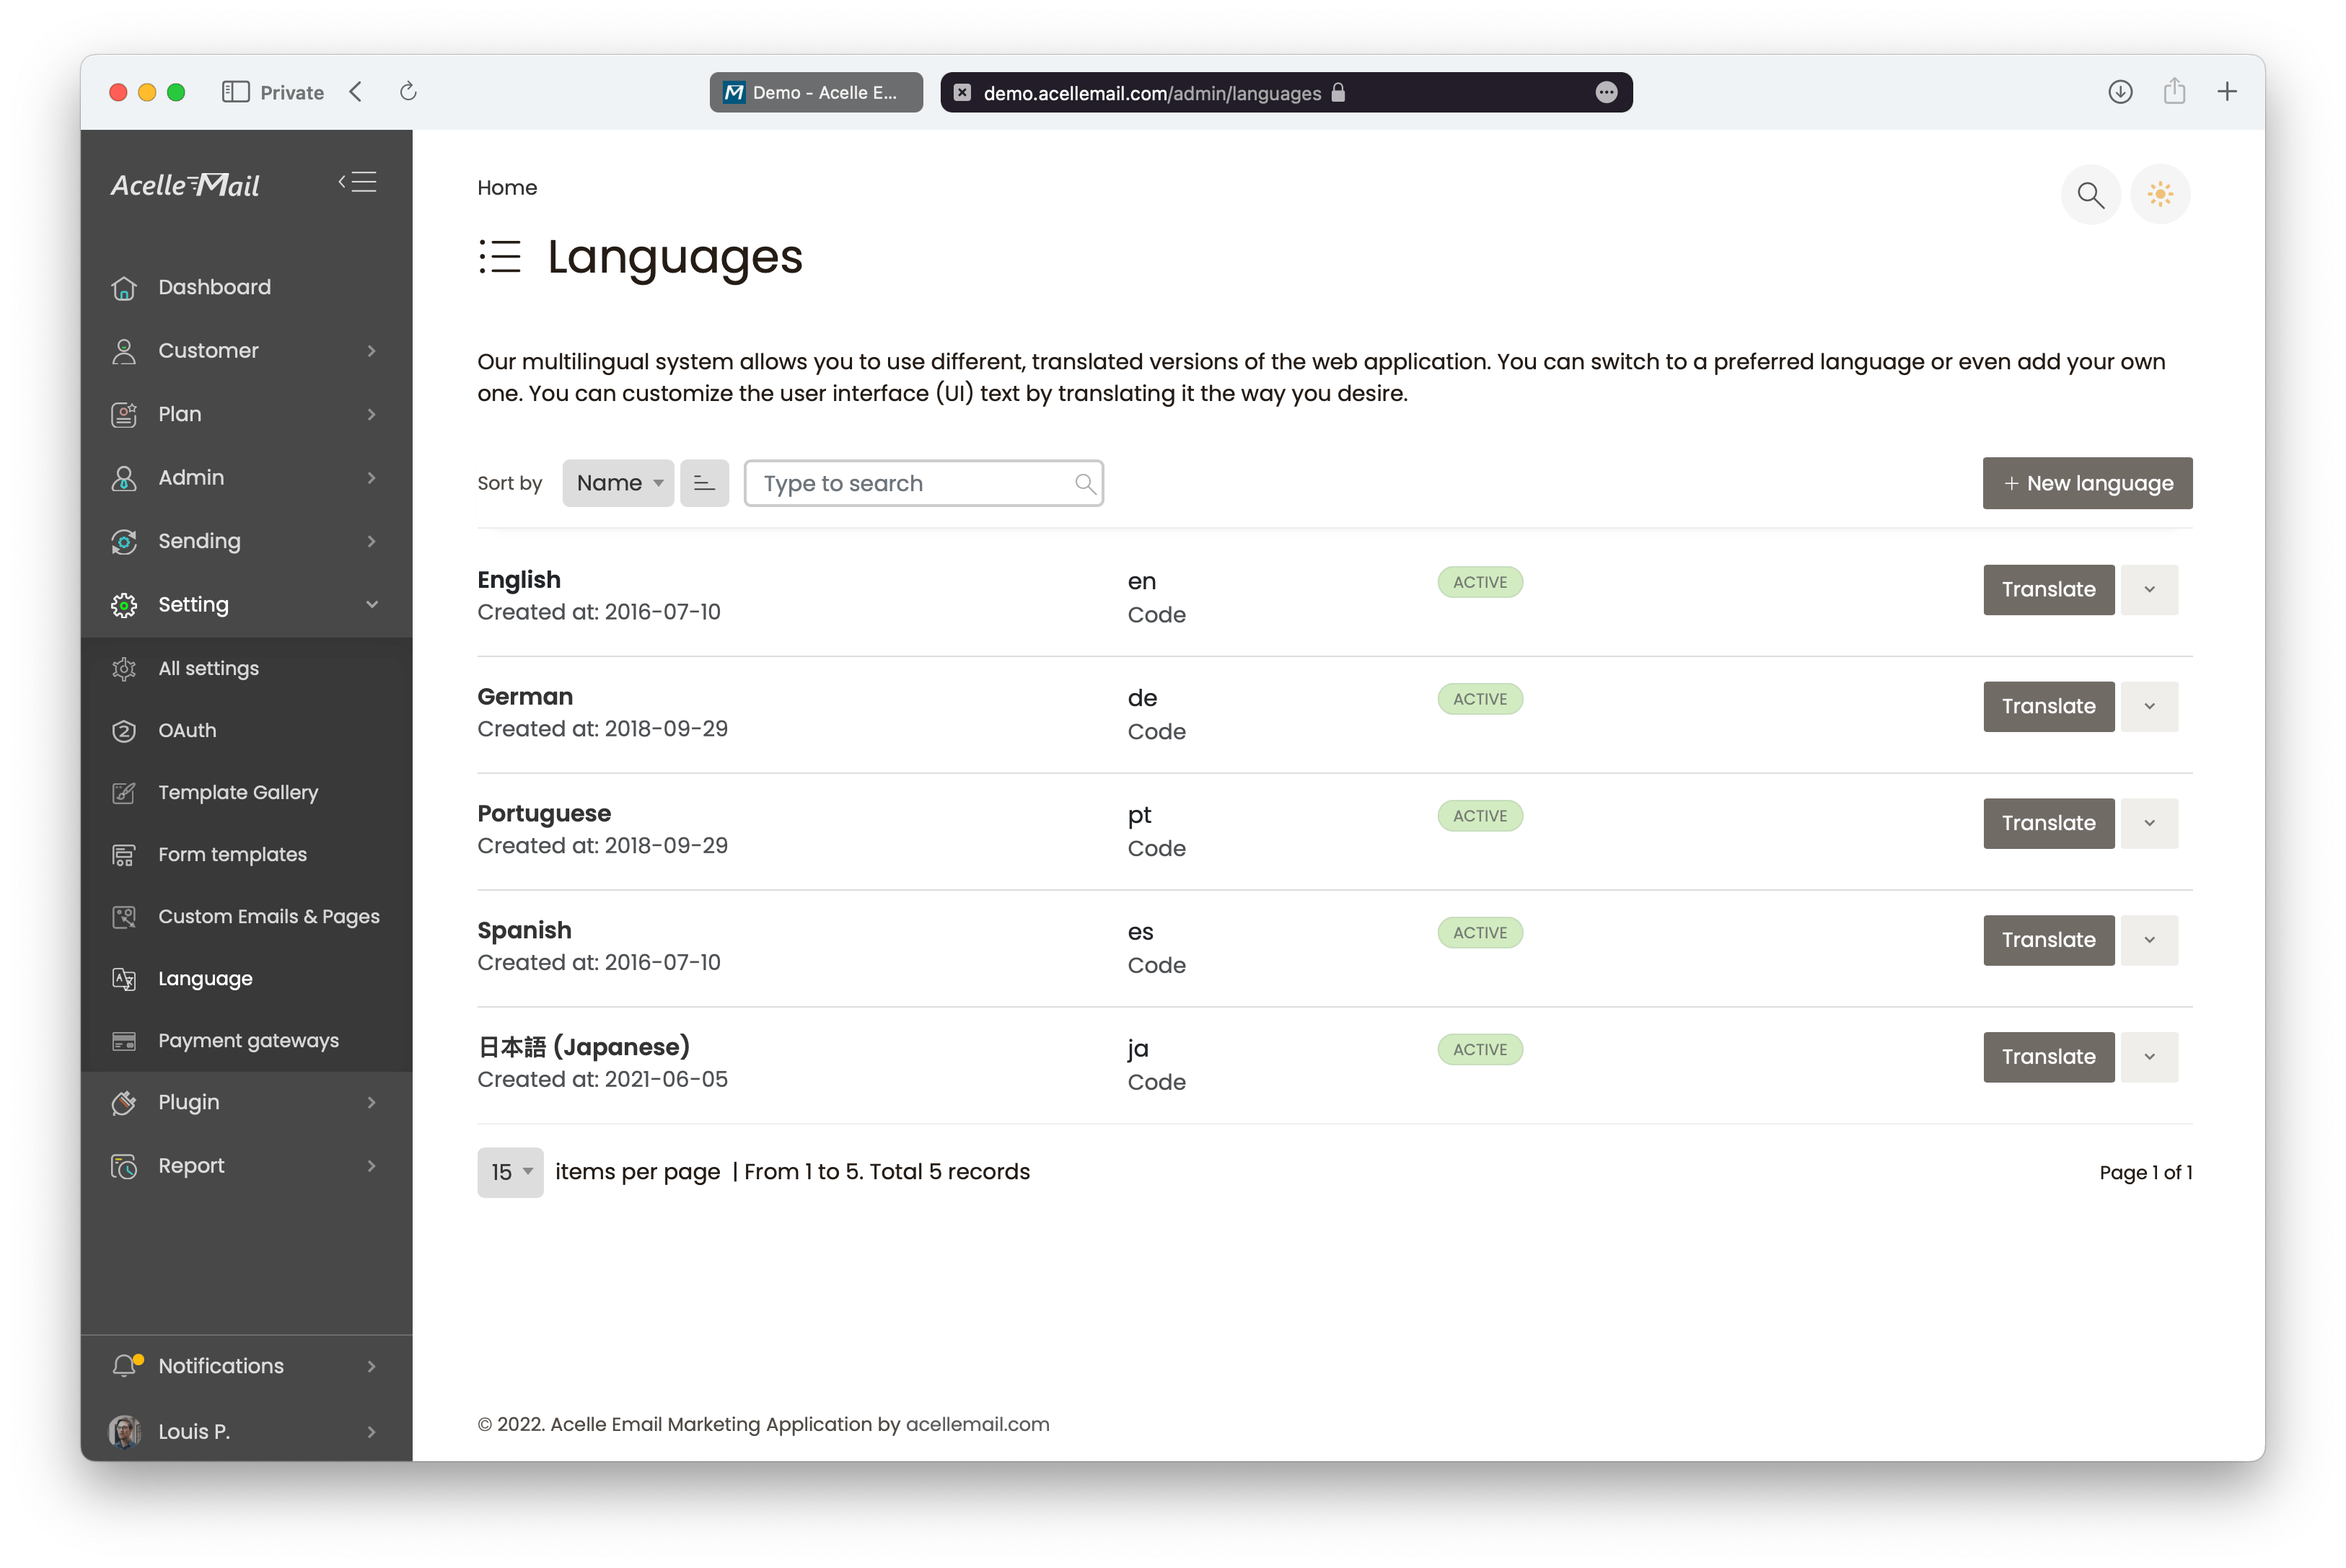
Task: Click the Notifications bell icon
Action: 126,1365
